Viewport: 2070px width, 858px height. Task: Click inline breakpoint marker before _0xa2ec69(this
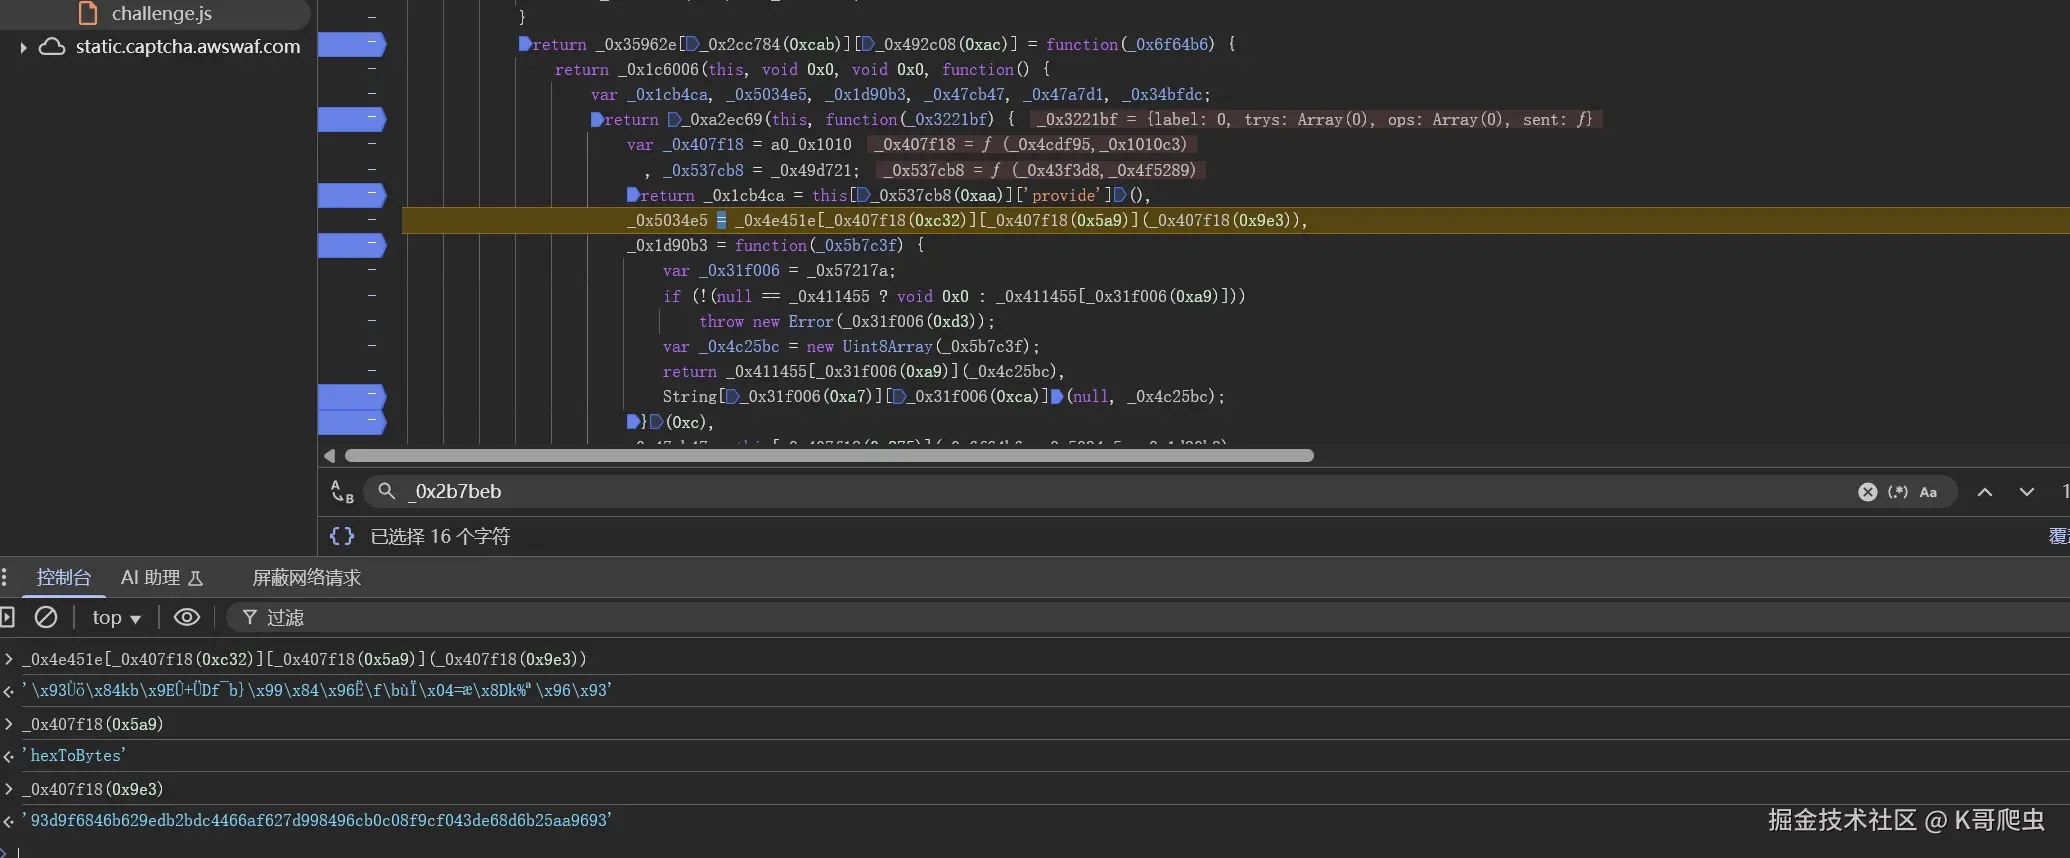pos(675,119)
